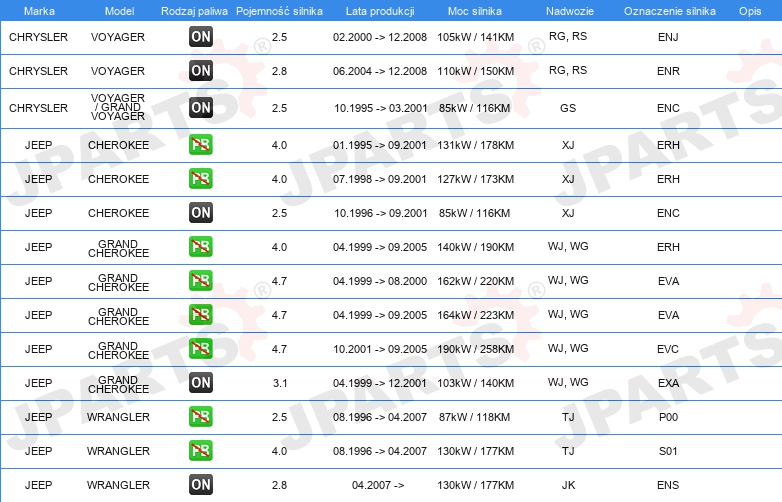
Task: Click the ON diesel icon in the ENJ Voyager row
Action: pyautogui.click(x=200, y=36)
